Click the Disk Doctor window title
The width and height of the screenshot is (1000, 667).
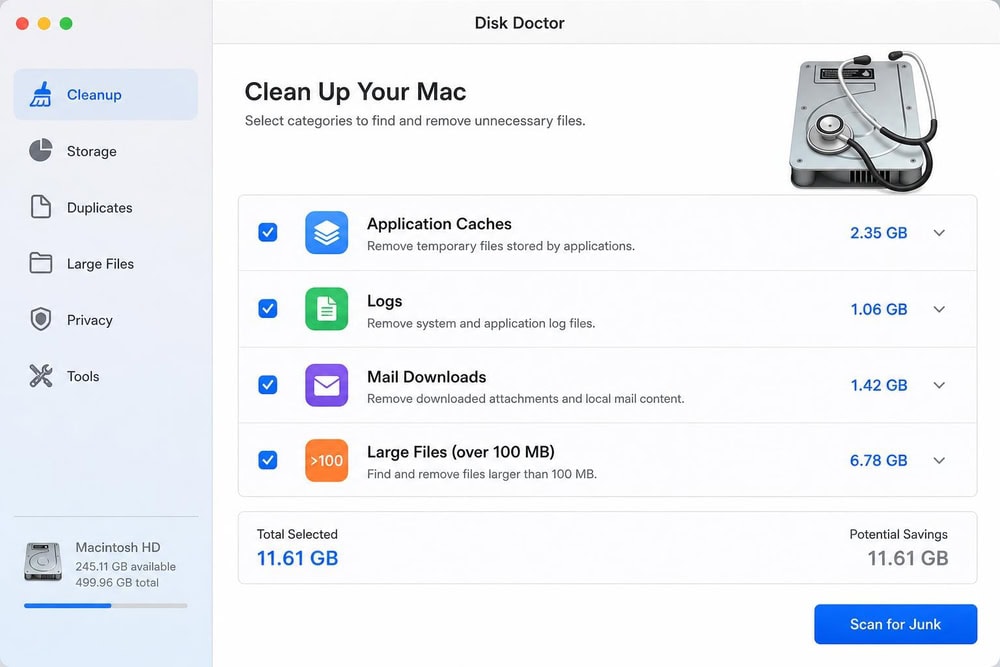[x=519, y=23]
